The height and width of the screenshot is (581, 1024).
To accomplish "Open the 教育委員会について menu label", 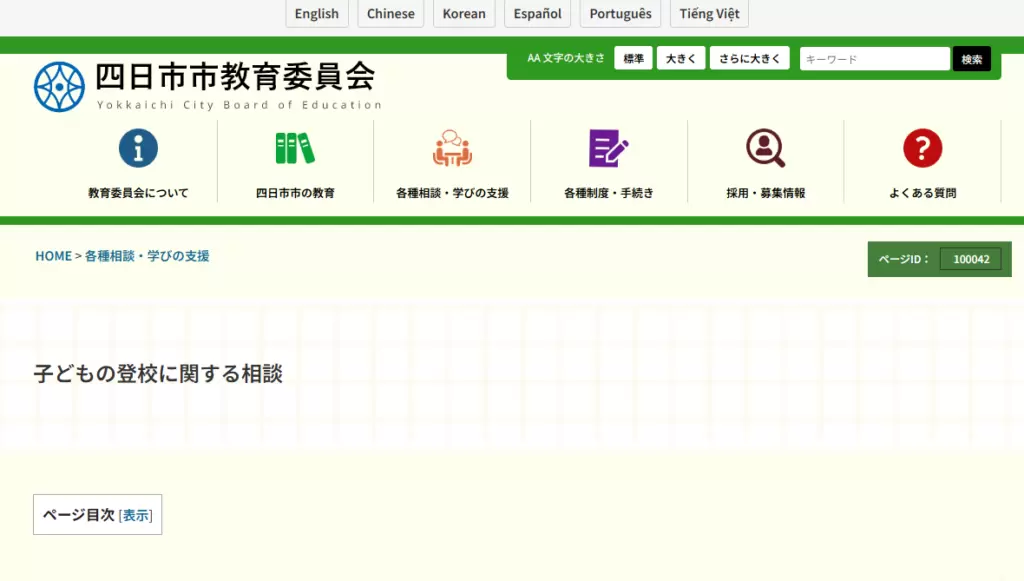I will pos(138,193).
